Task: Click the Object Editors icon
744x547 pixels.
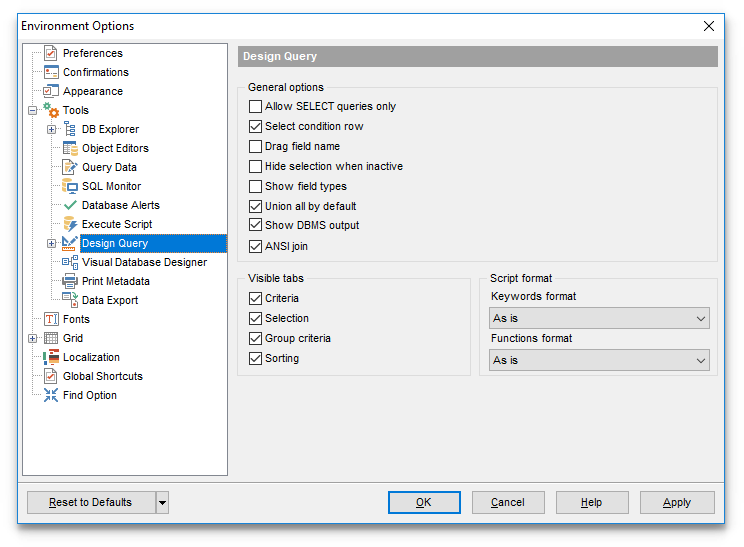Action: click(x=70, y=148)
